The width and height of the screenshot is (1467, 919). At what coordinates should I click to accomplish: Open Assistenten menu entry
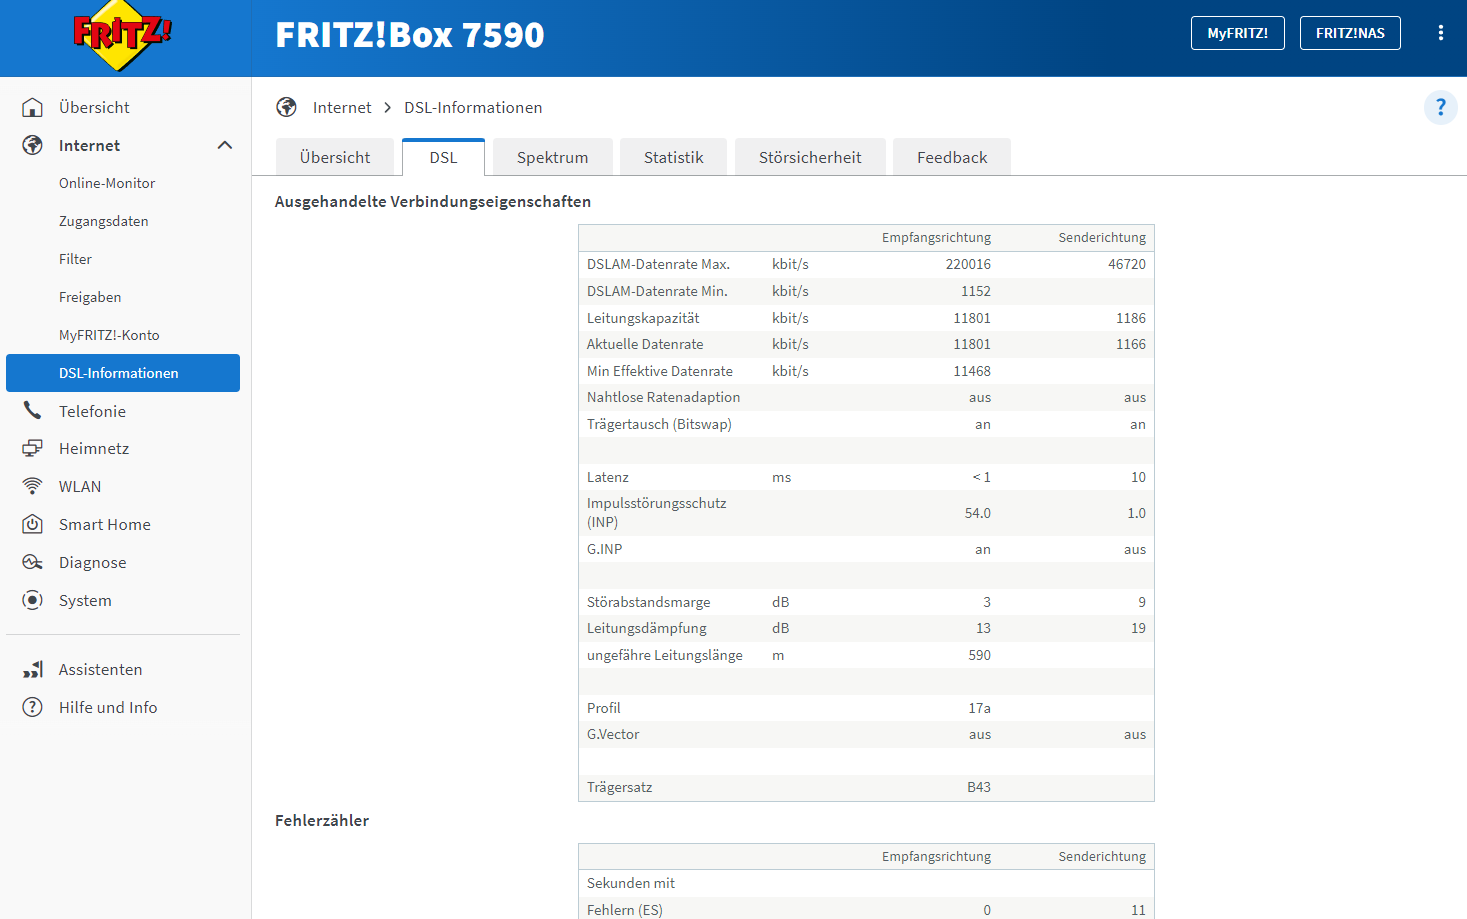click(100, 669)
